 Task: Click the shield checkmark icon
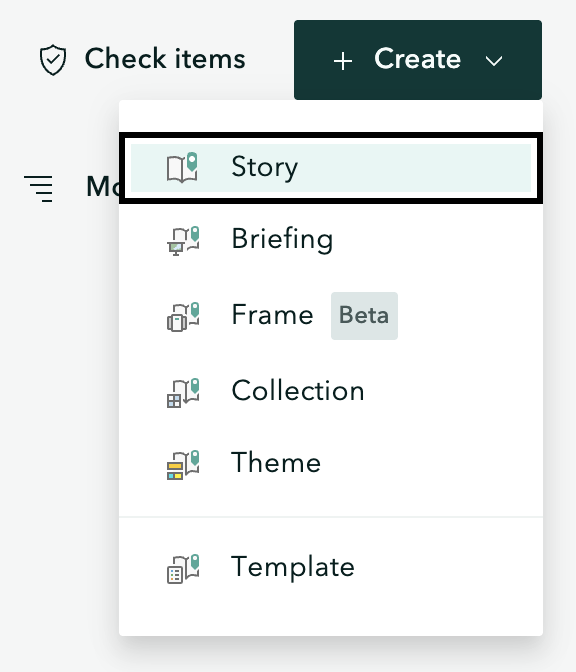coord(53,60)
